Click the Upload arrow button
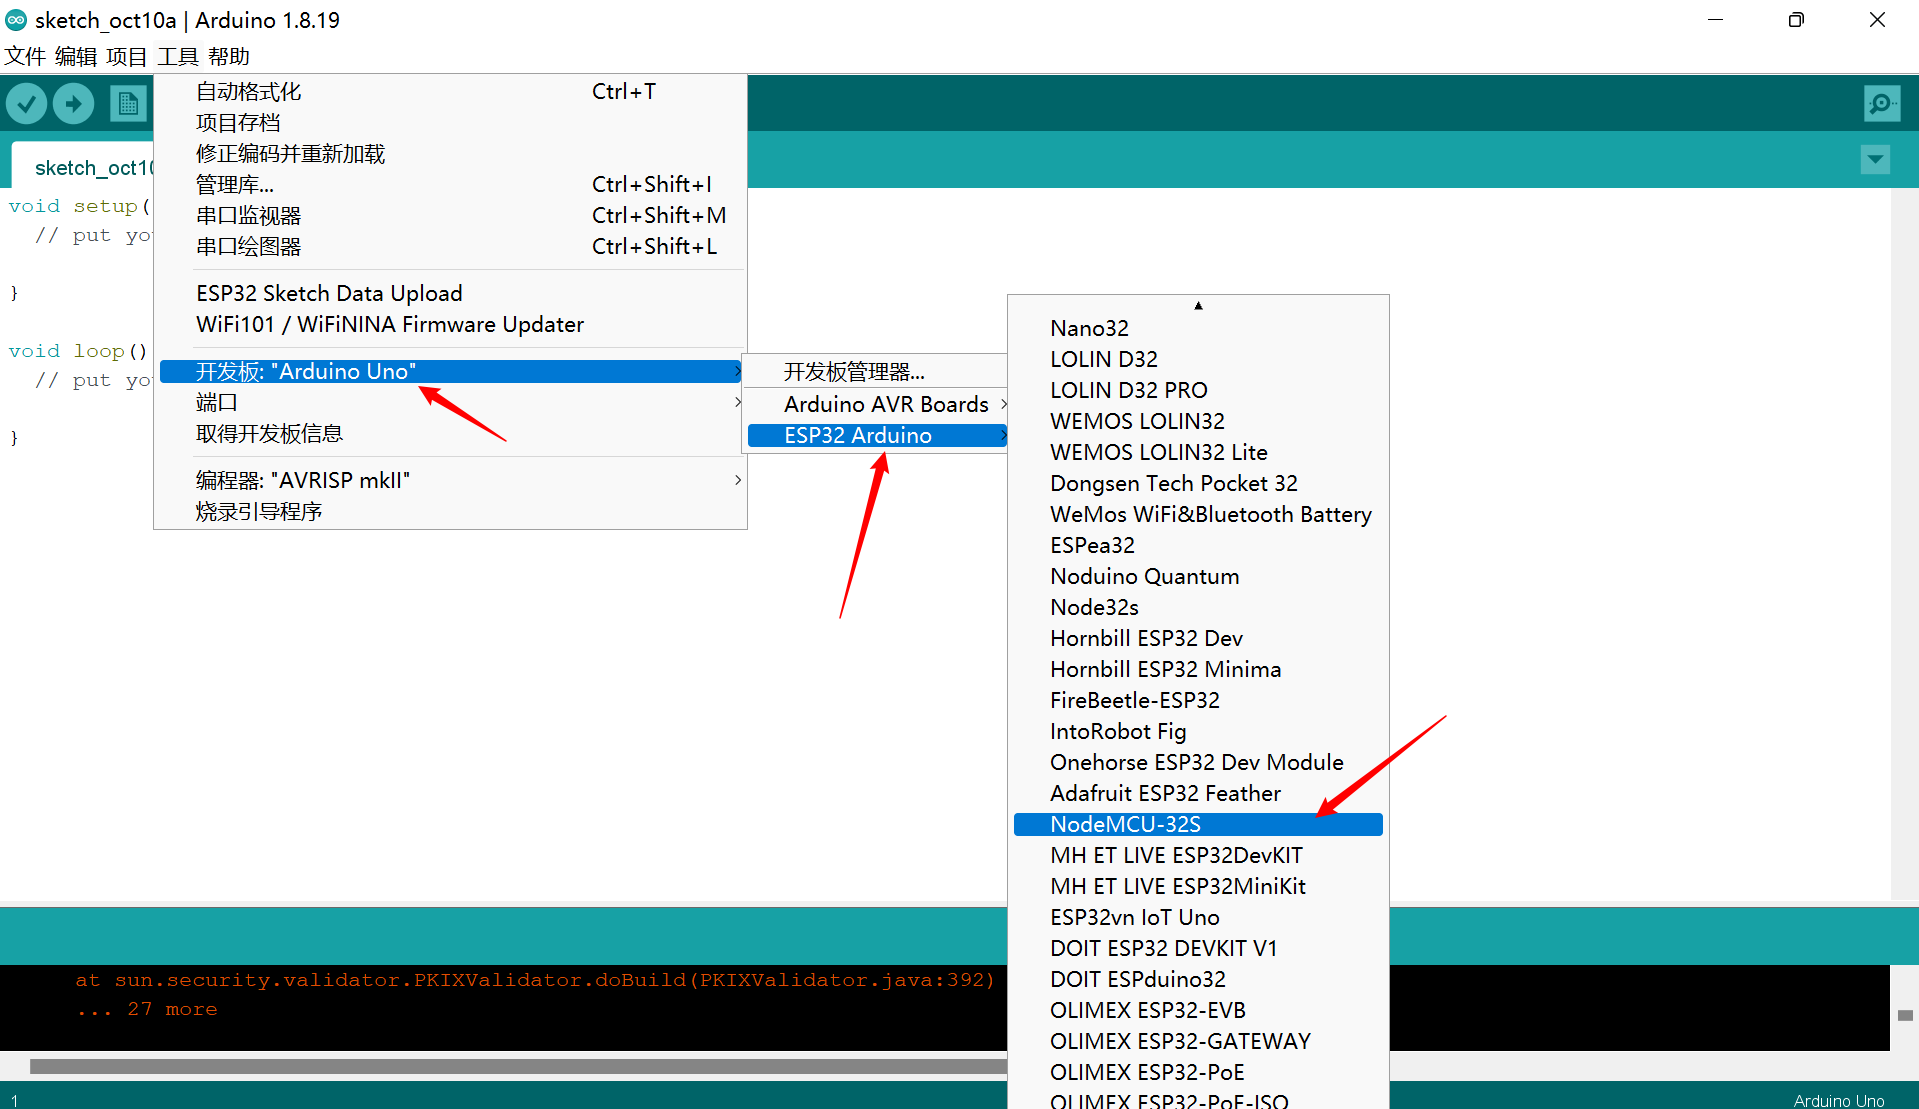 [x=73, y=103]
